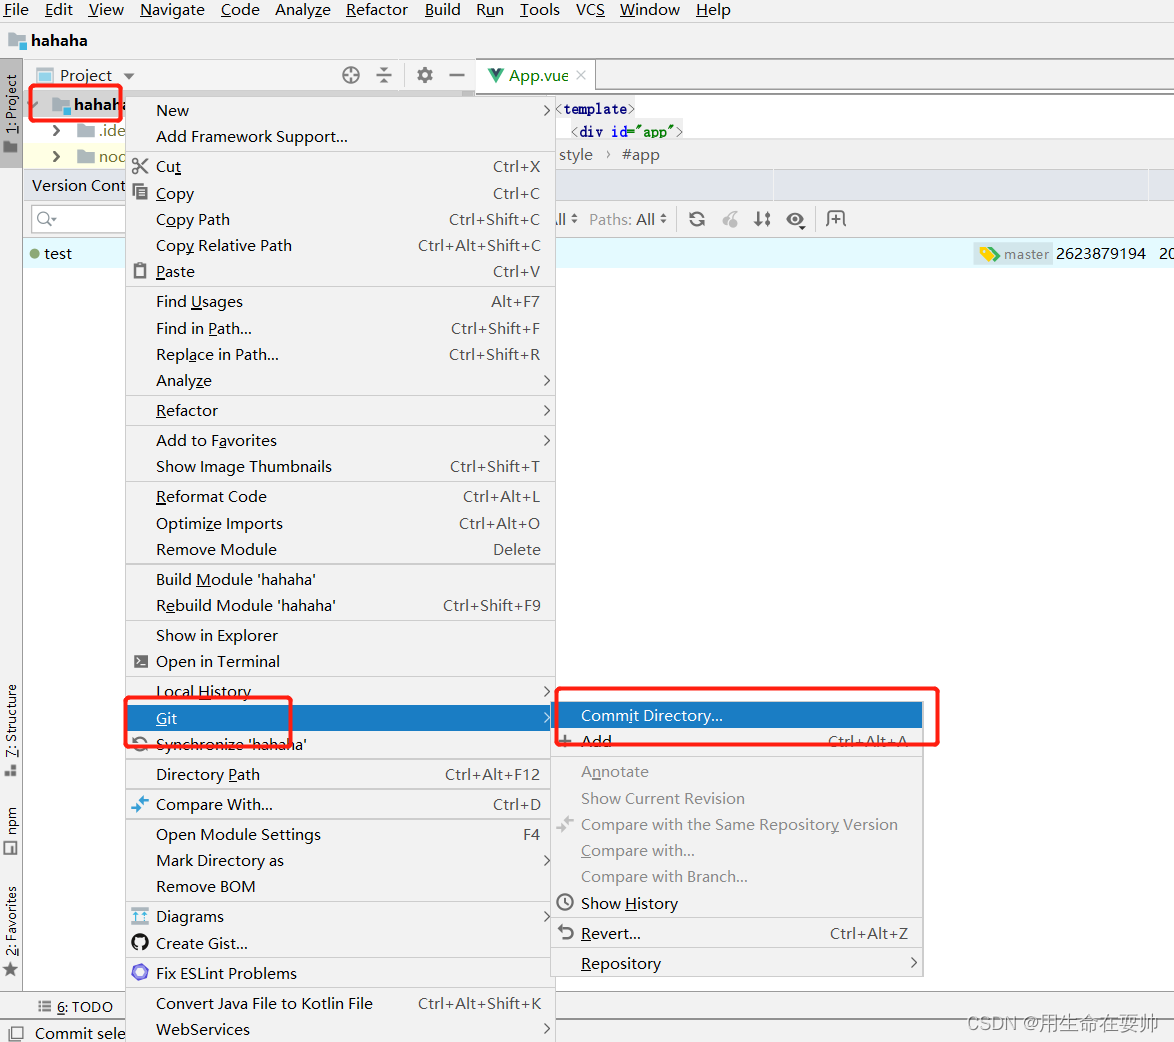The image size is (1174, 1042).
Task: Click the style breadcrumb
Action: (x=576, y=155)
